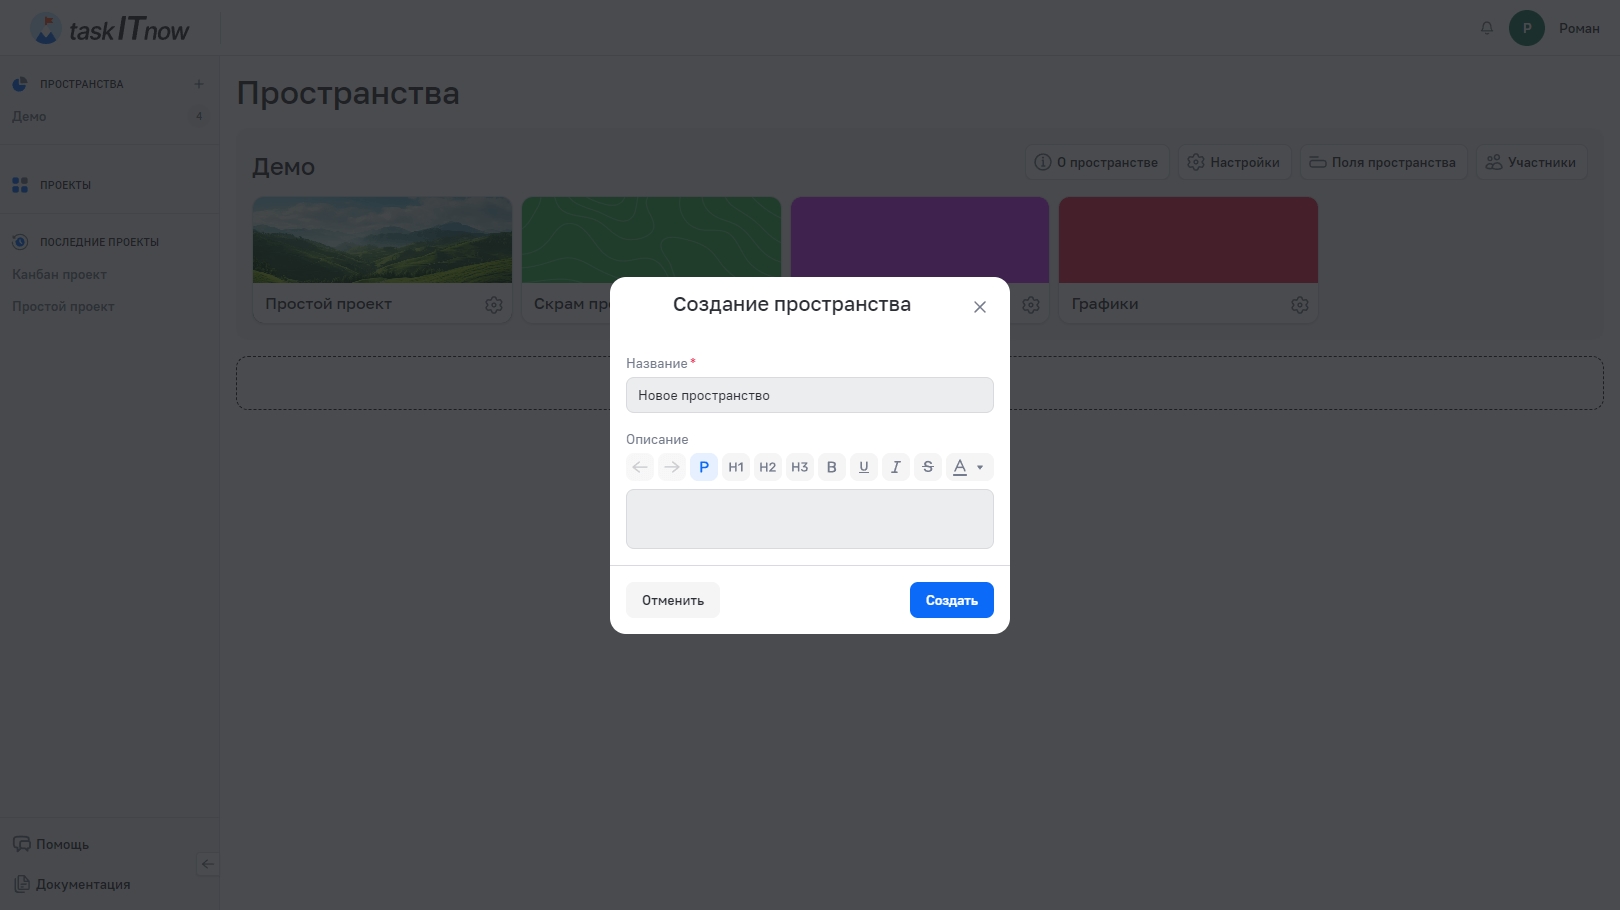The image size is (1620, 910).
Task: Collapse the left sidebar arrow
Action: [207, 864]
